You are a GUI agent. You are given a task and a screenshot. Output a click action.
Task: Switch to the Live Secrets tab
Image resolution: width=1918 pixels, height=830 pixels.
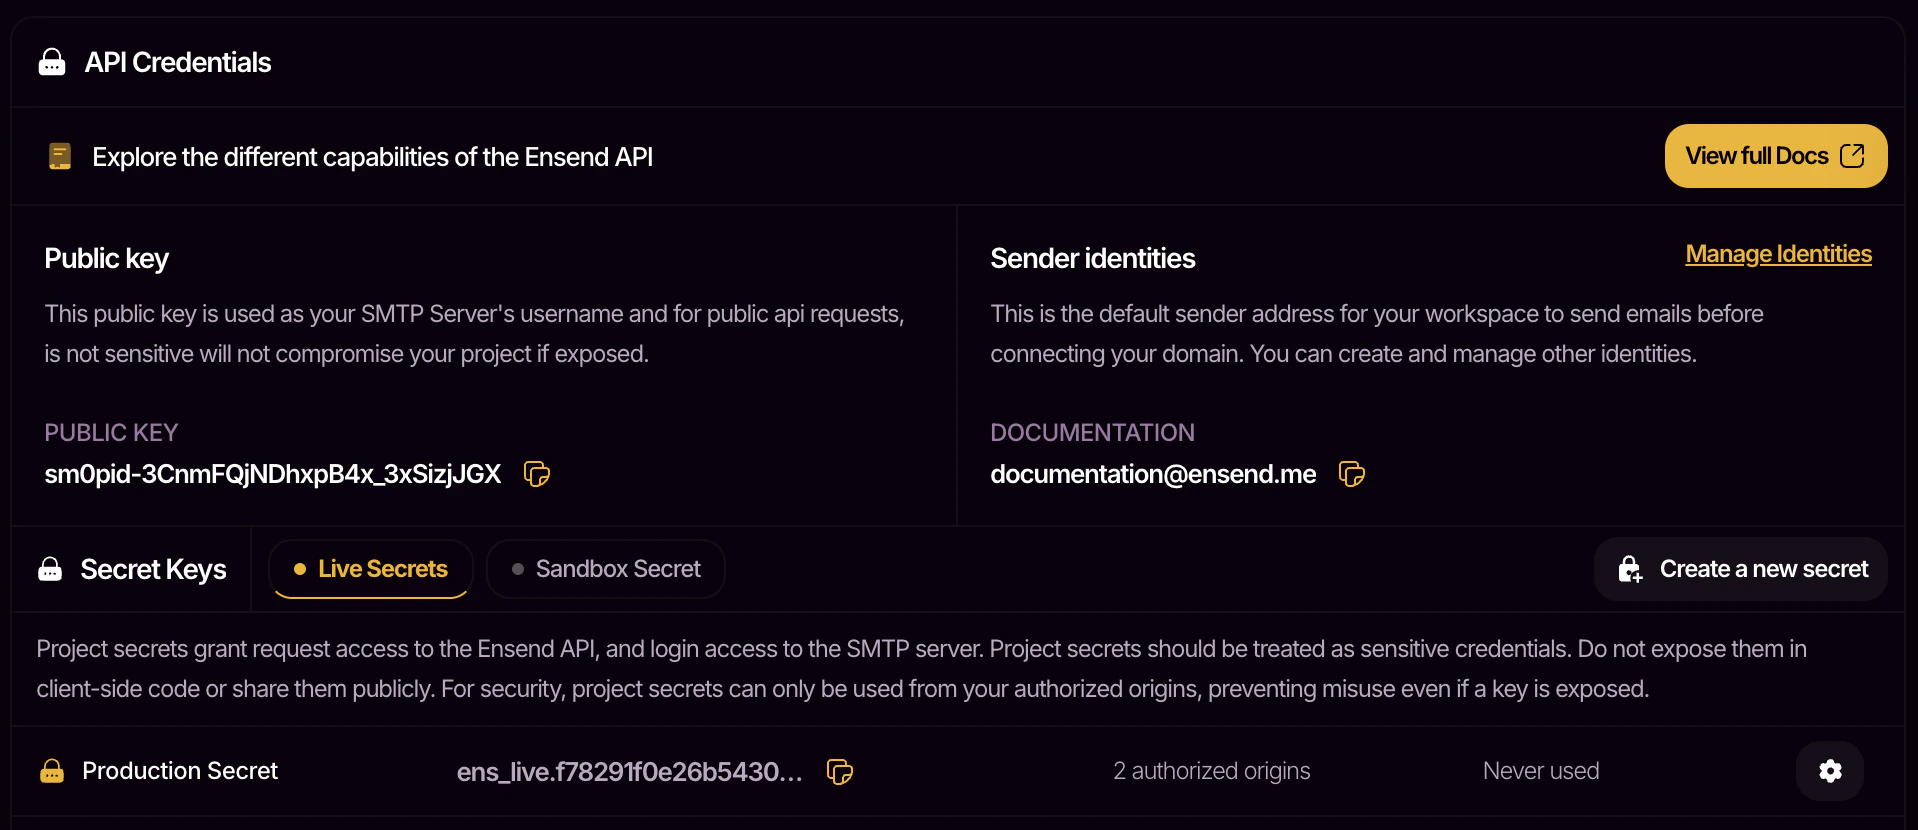click(371, 569)
